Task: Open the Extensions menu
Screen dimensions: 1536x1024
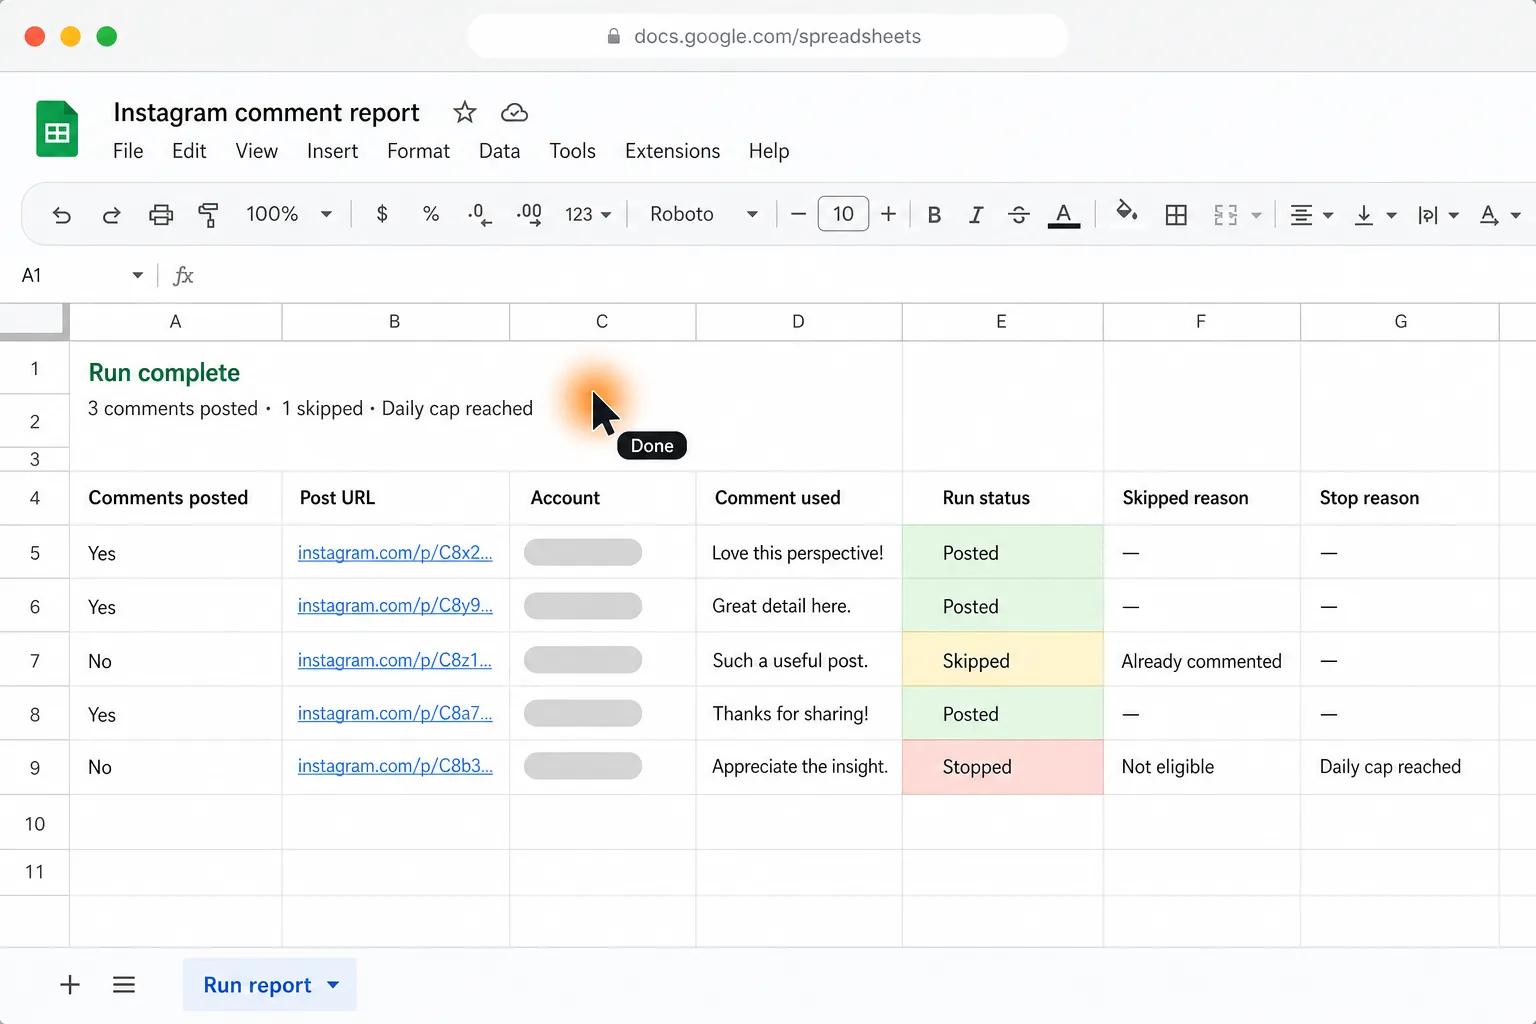Action: coord(672,151)
